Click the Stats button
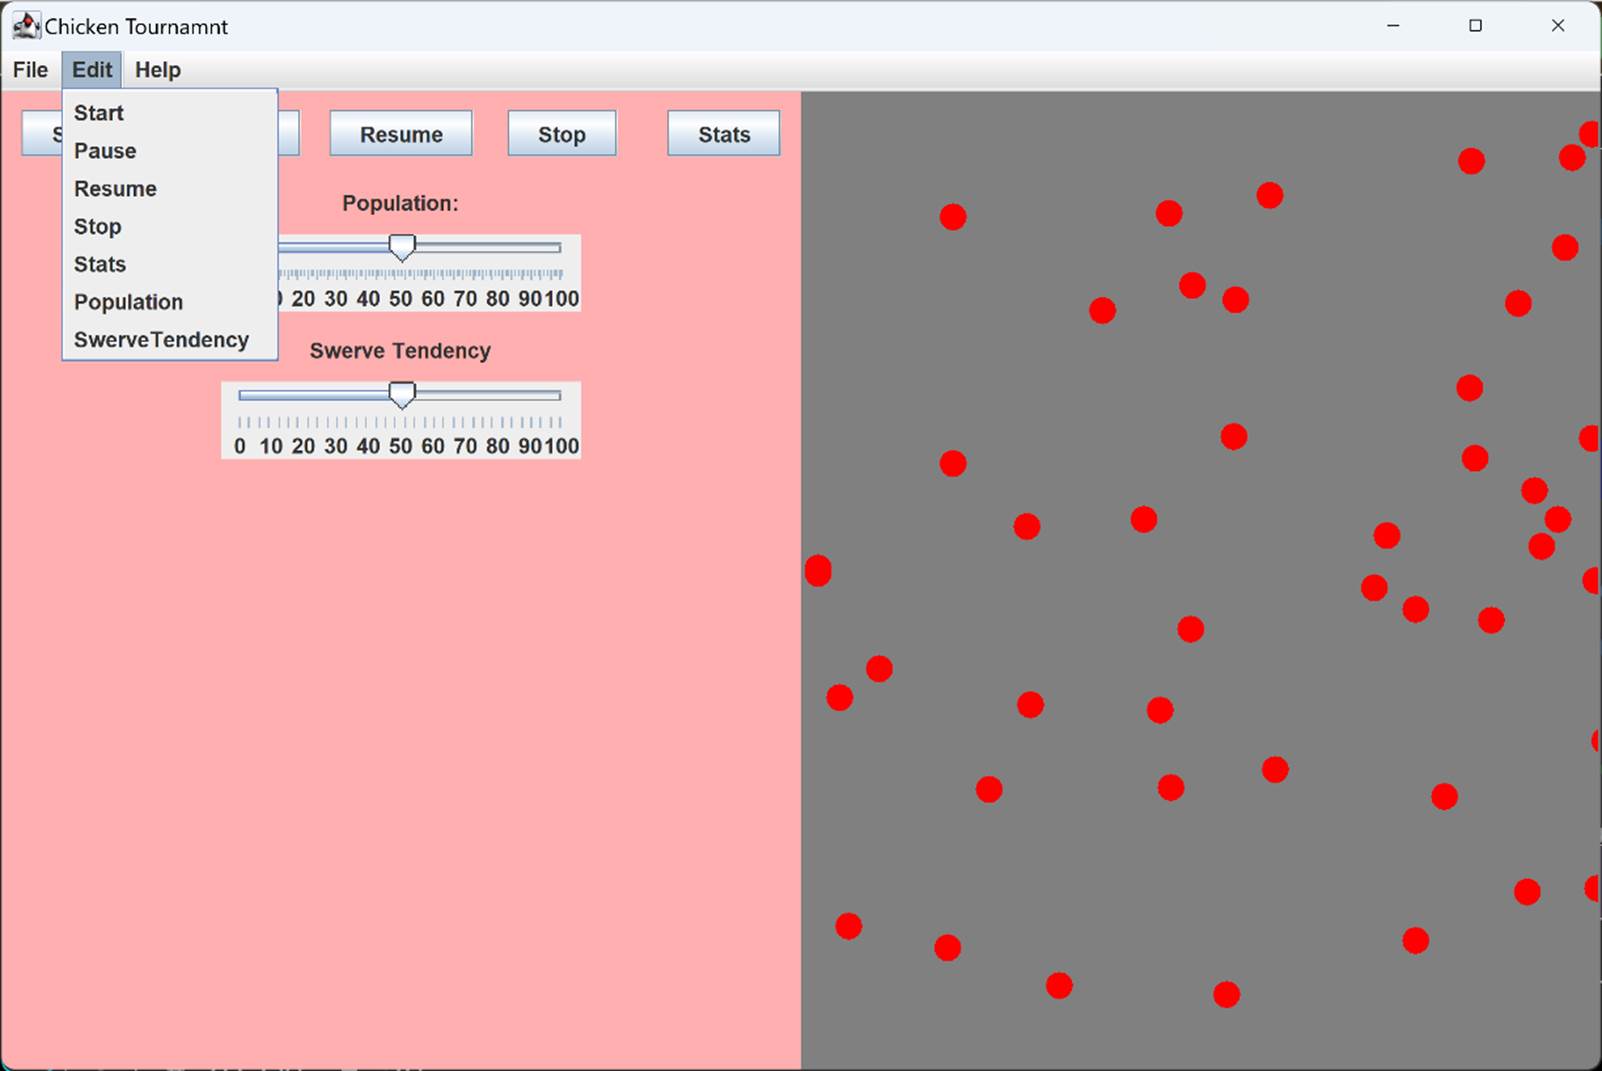Image resolution: width=1602 pixels, height=1071 pixels. click(723, 133)
